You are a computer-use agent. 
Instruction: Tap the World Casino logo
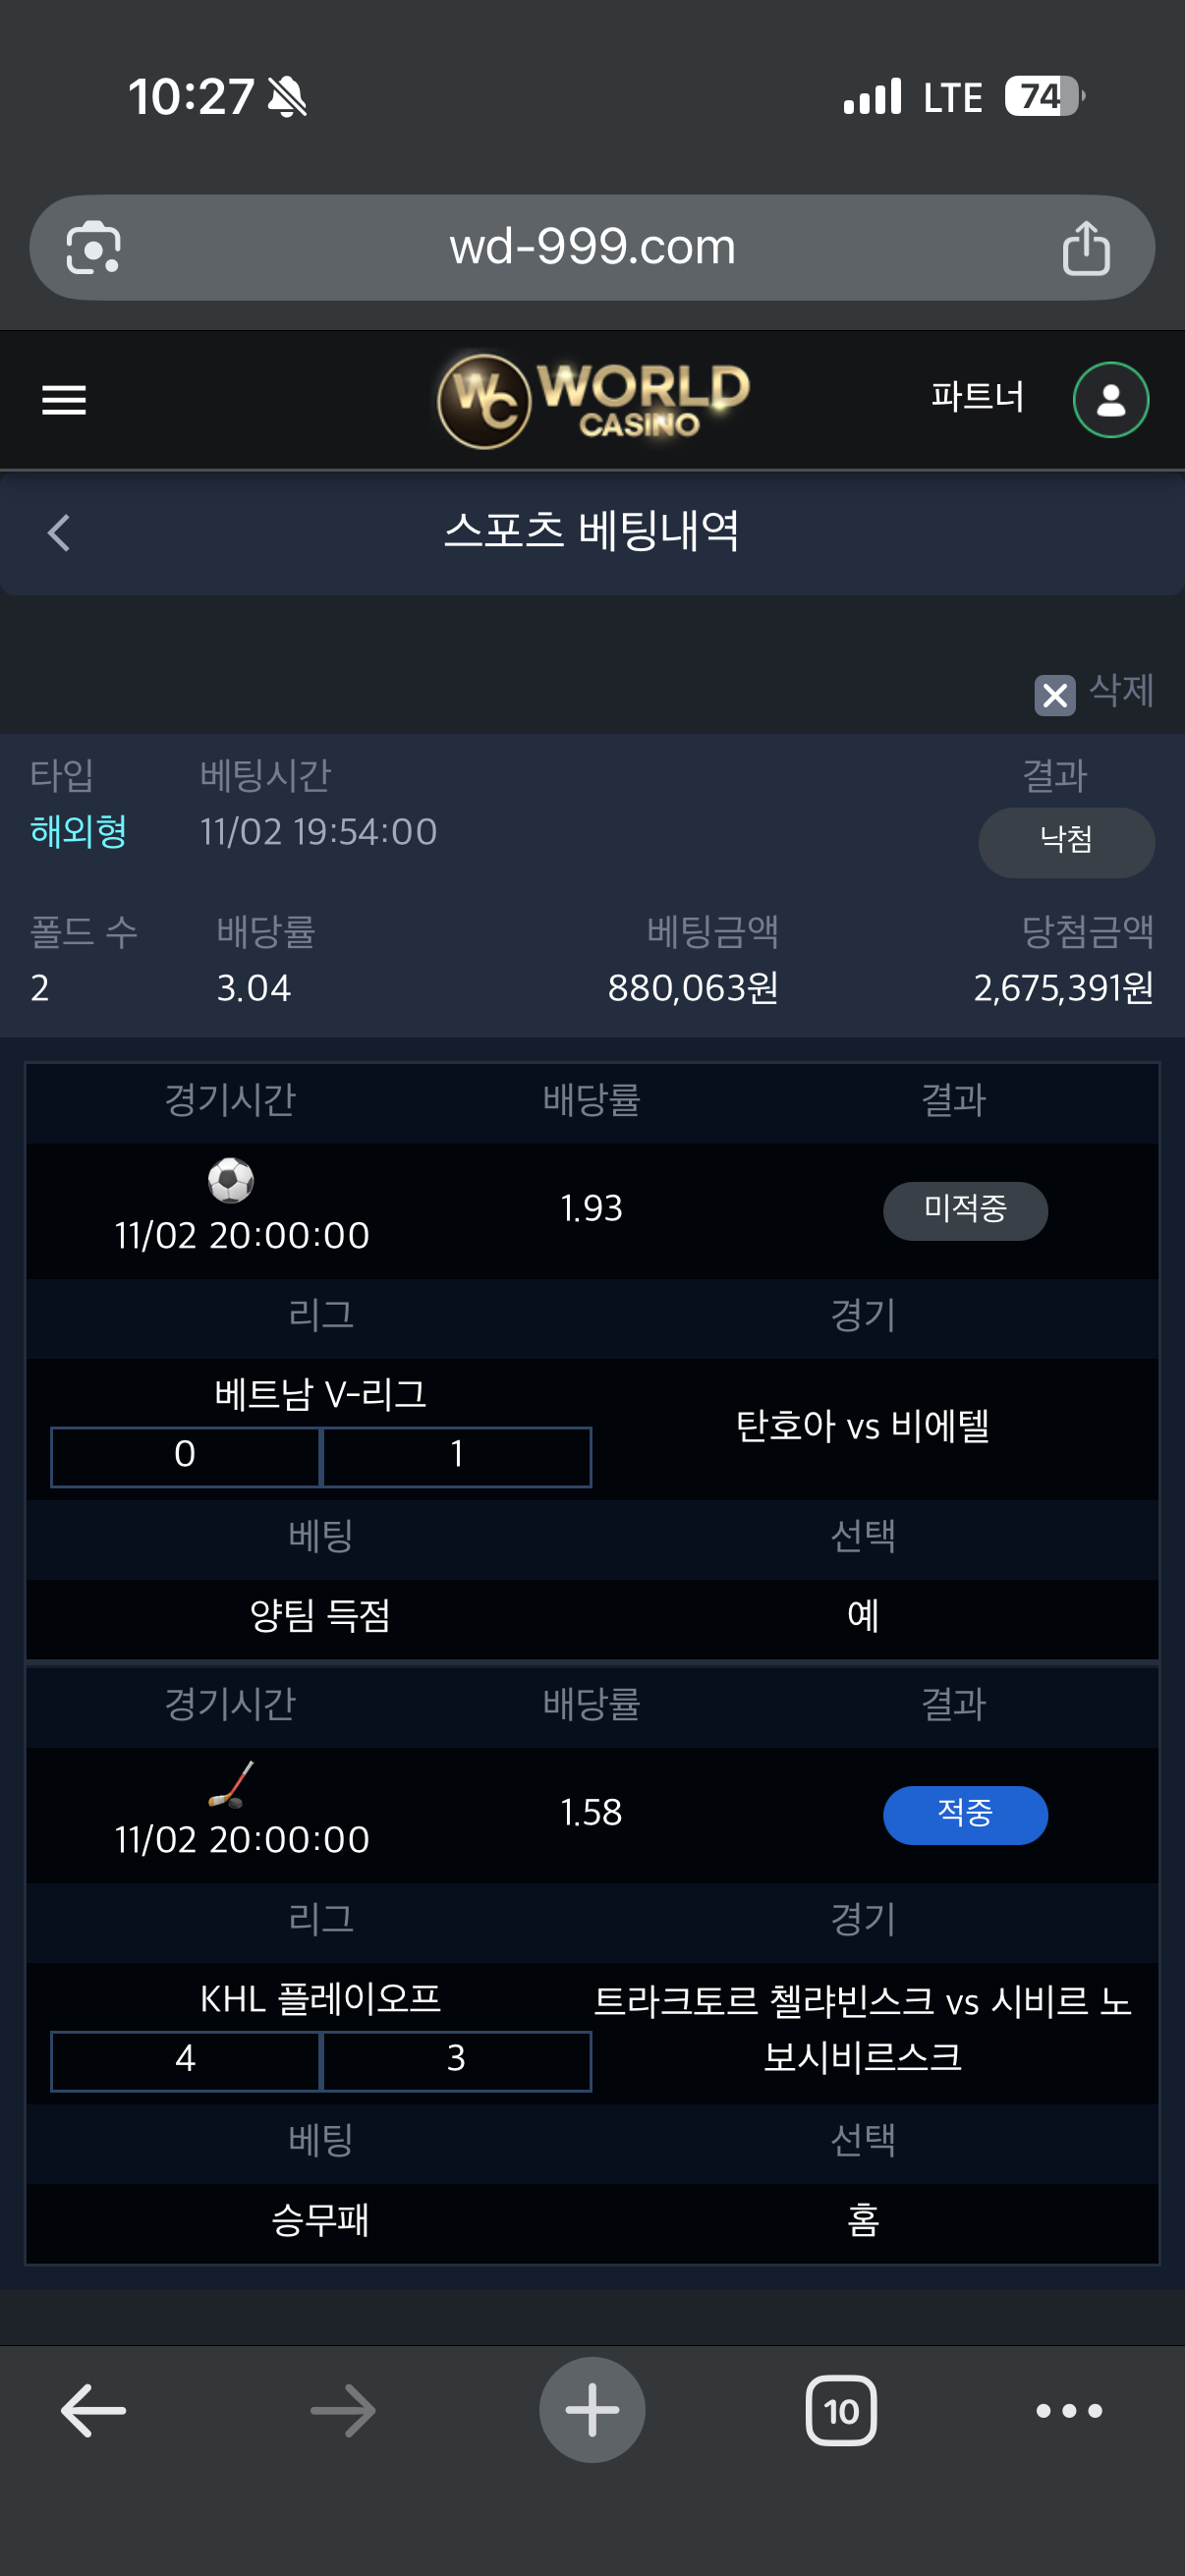tap(593, 400)
